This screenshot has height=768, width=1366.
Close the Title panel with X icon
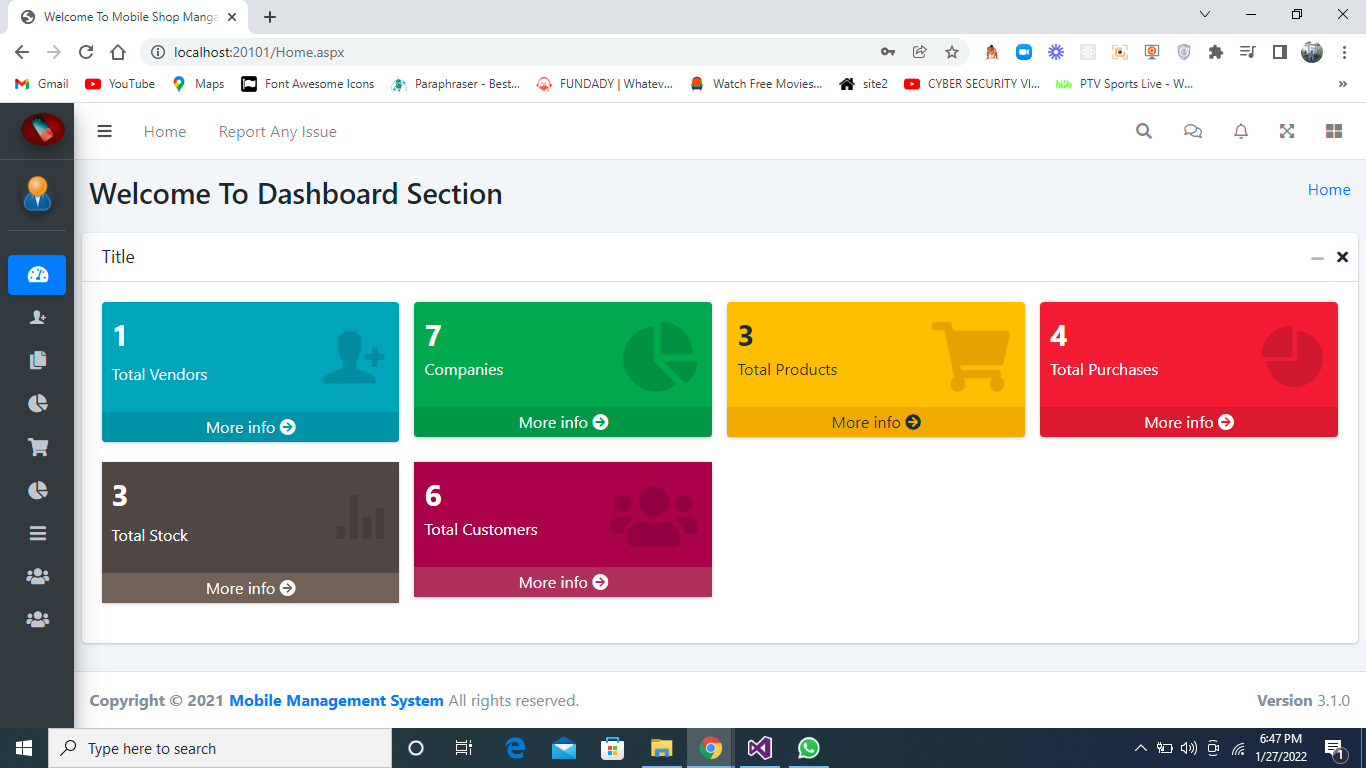click(1342, 257)
